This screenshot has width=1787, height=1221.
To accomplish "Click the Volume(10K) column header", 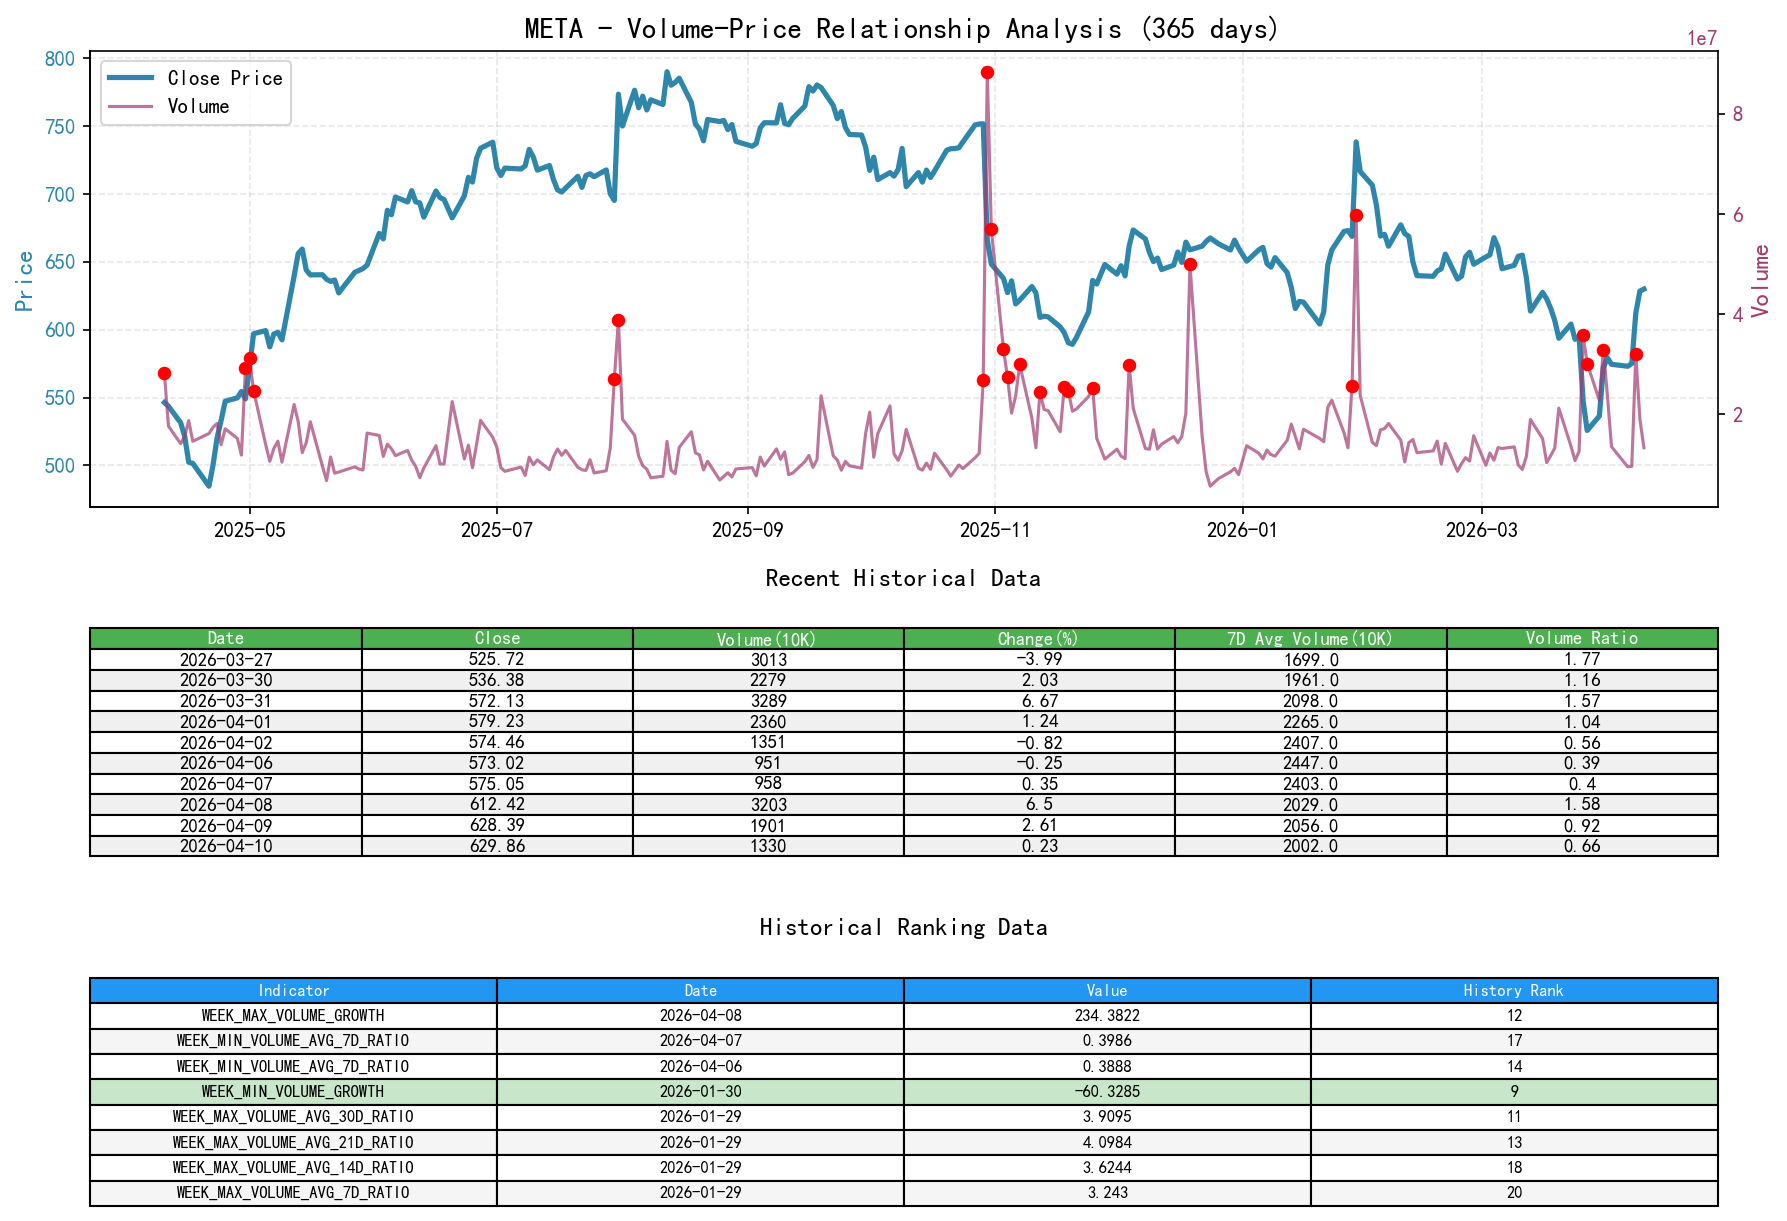I will click(768, 638).
